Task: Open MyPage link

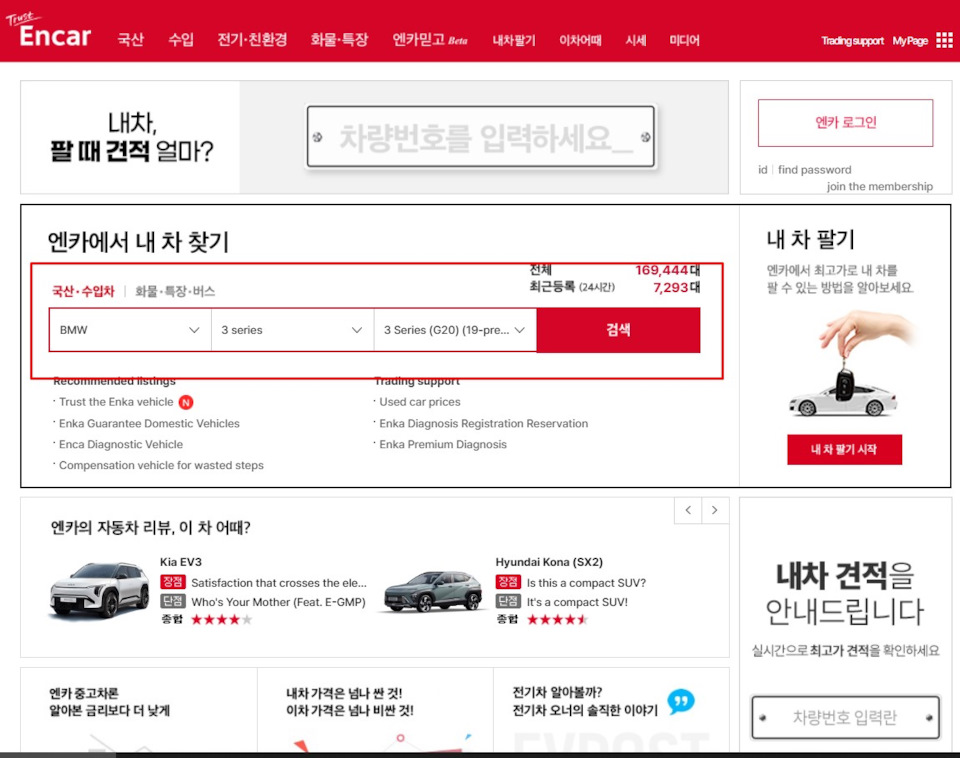Action: tap(910, 41)
